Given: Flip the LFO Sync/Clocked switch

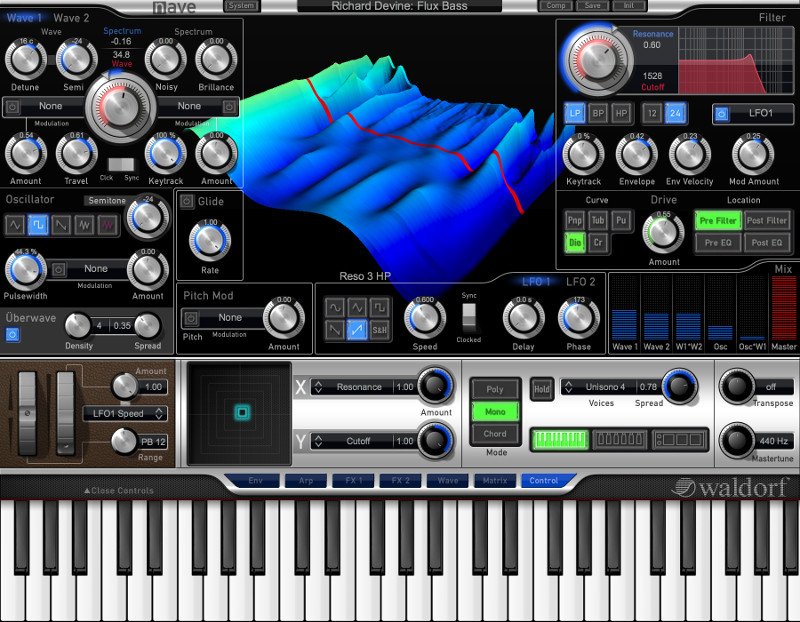Looking at the screenshot, I should tap(468, 316).
